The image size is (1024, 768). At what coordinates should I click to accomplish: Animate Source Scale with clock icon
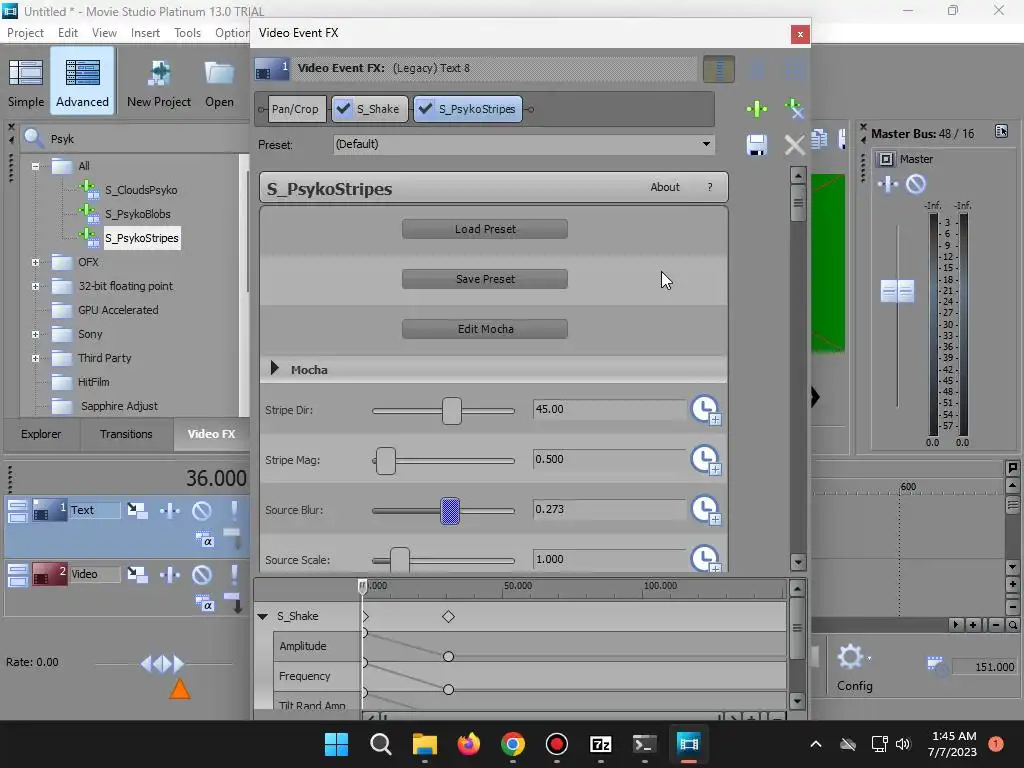click(x=705, y=559)
